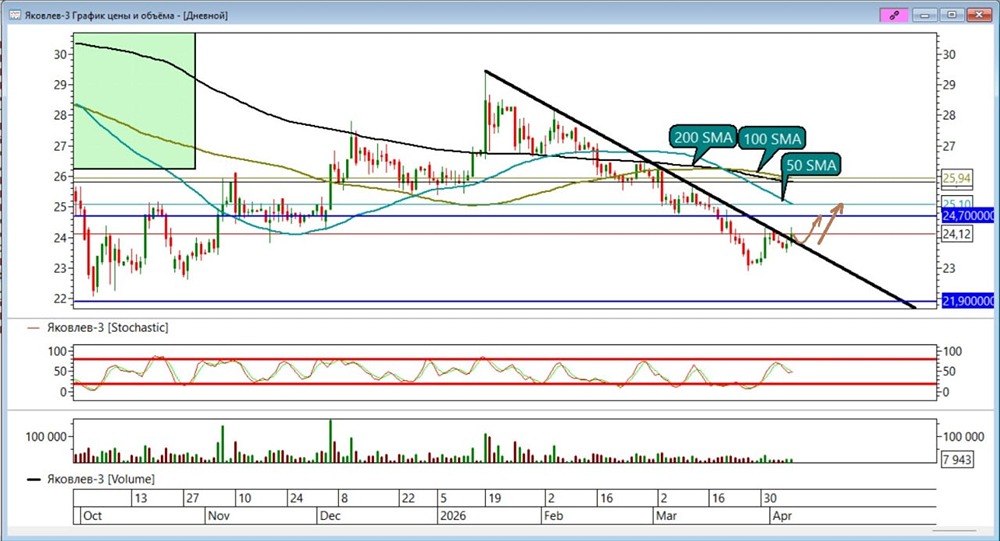Select the '100 SMA' callout label

click(x=772, y=138)
